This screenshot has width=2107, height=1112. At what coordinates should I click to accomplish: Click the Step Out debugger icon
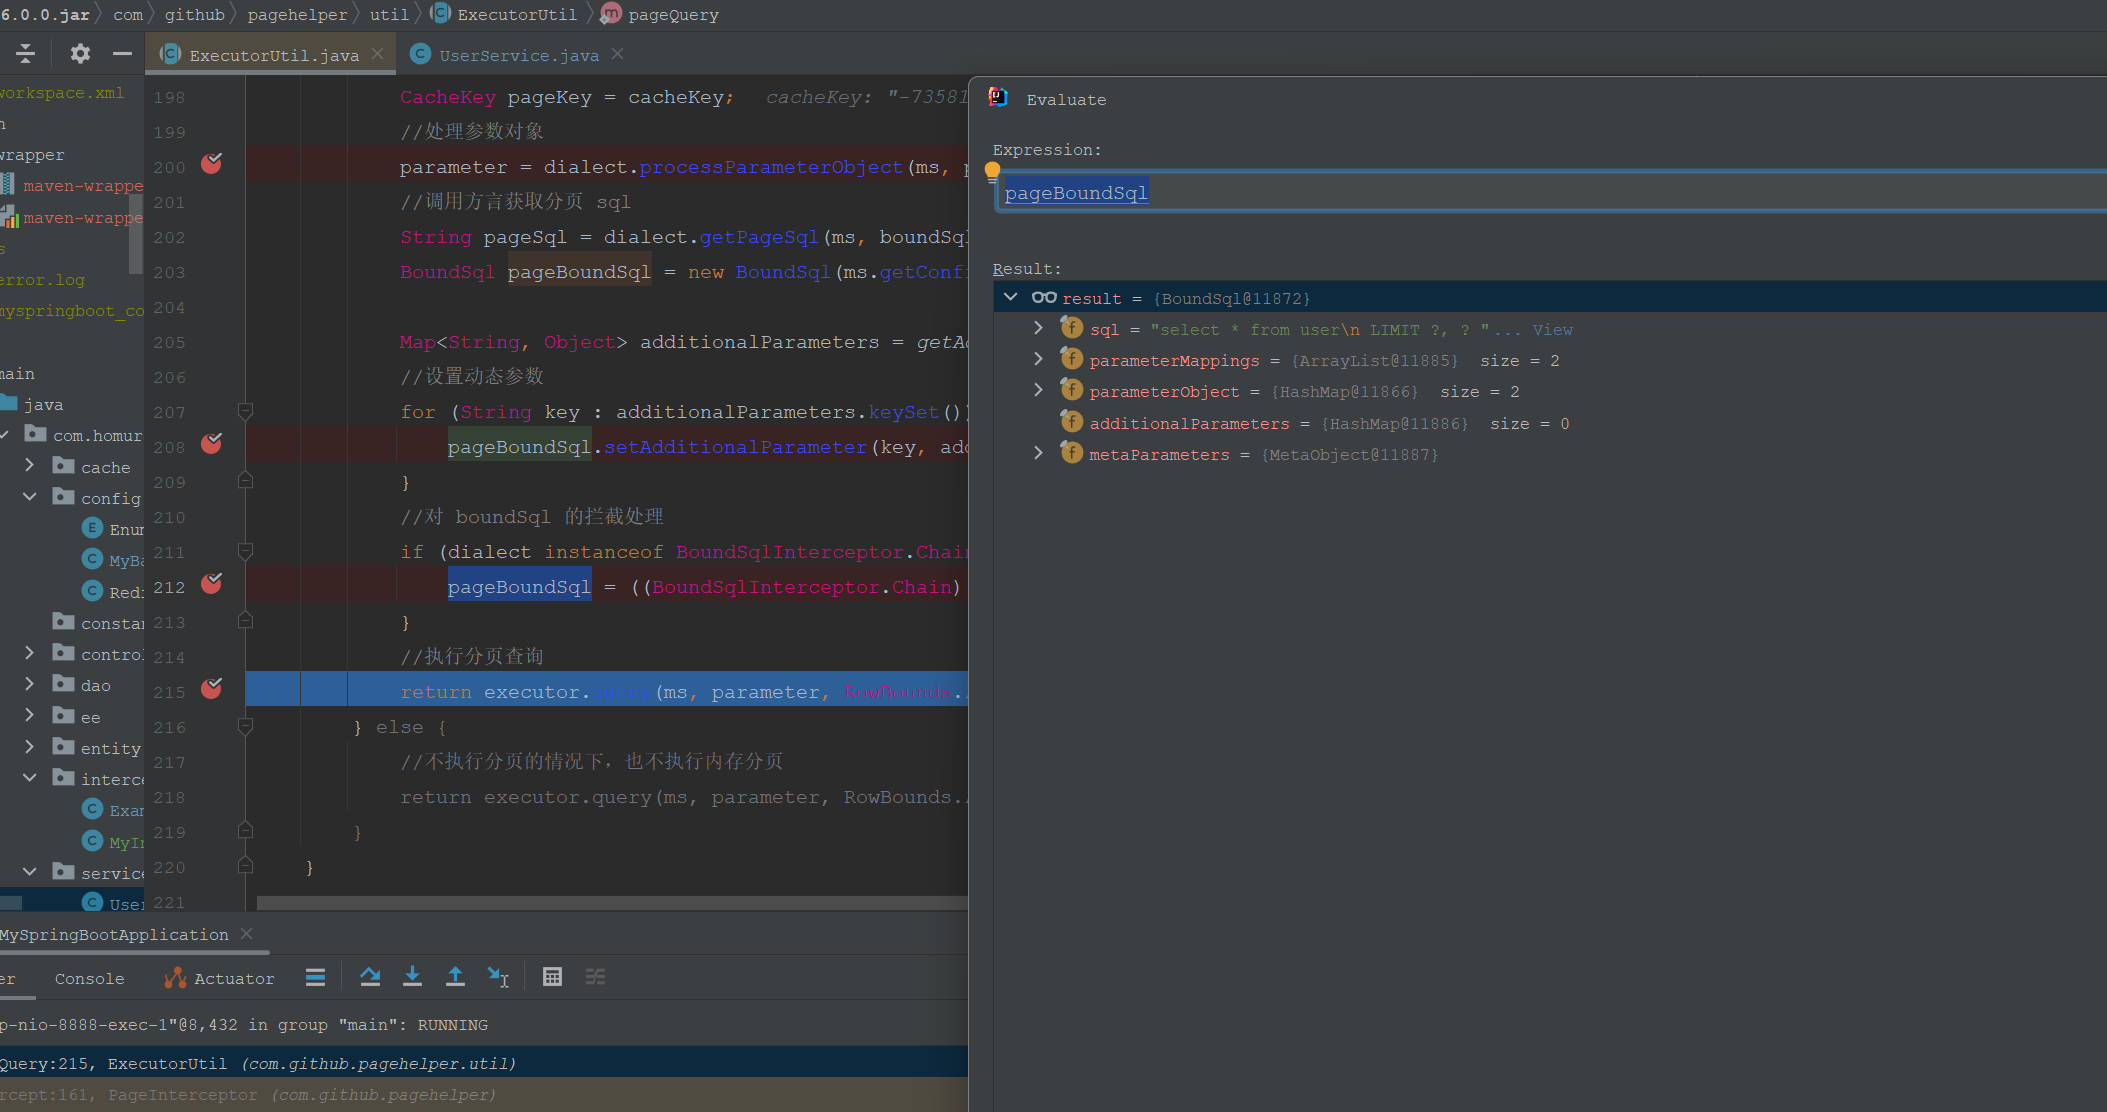tap(455, 977)
